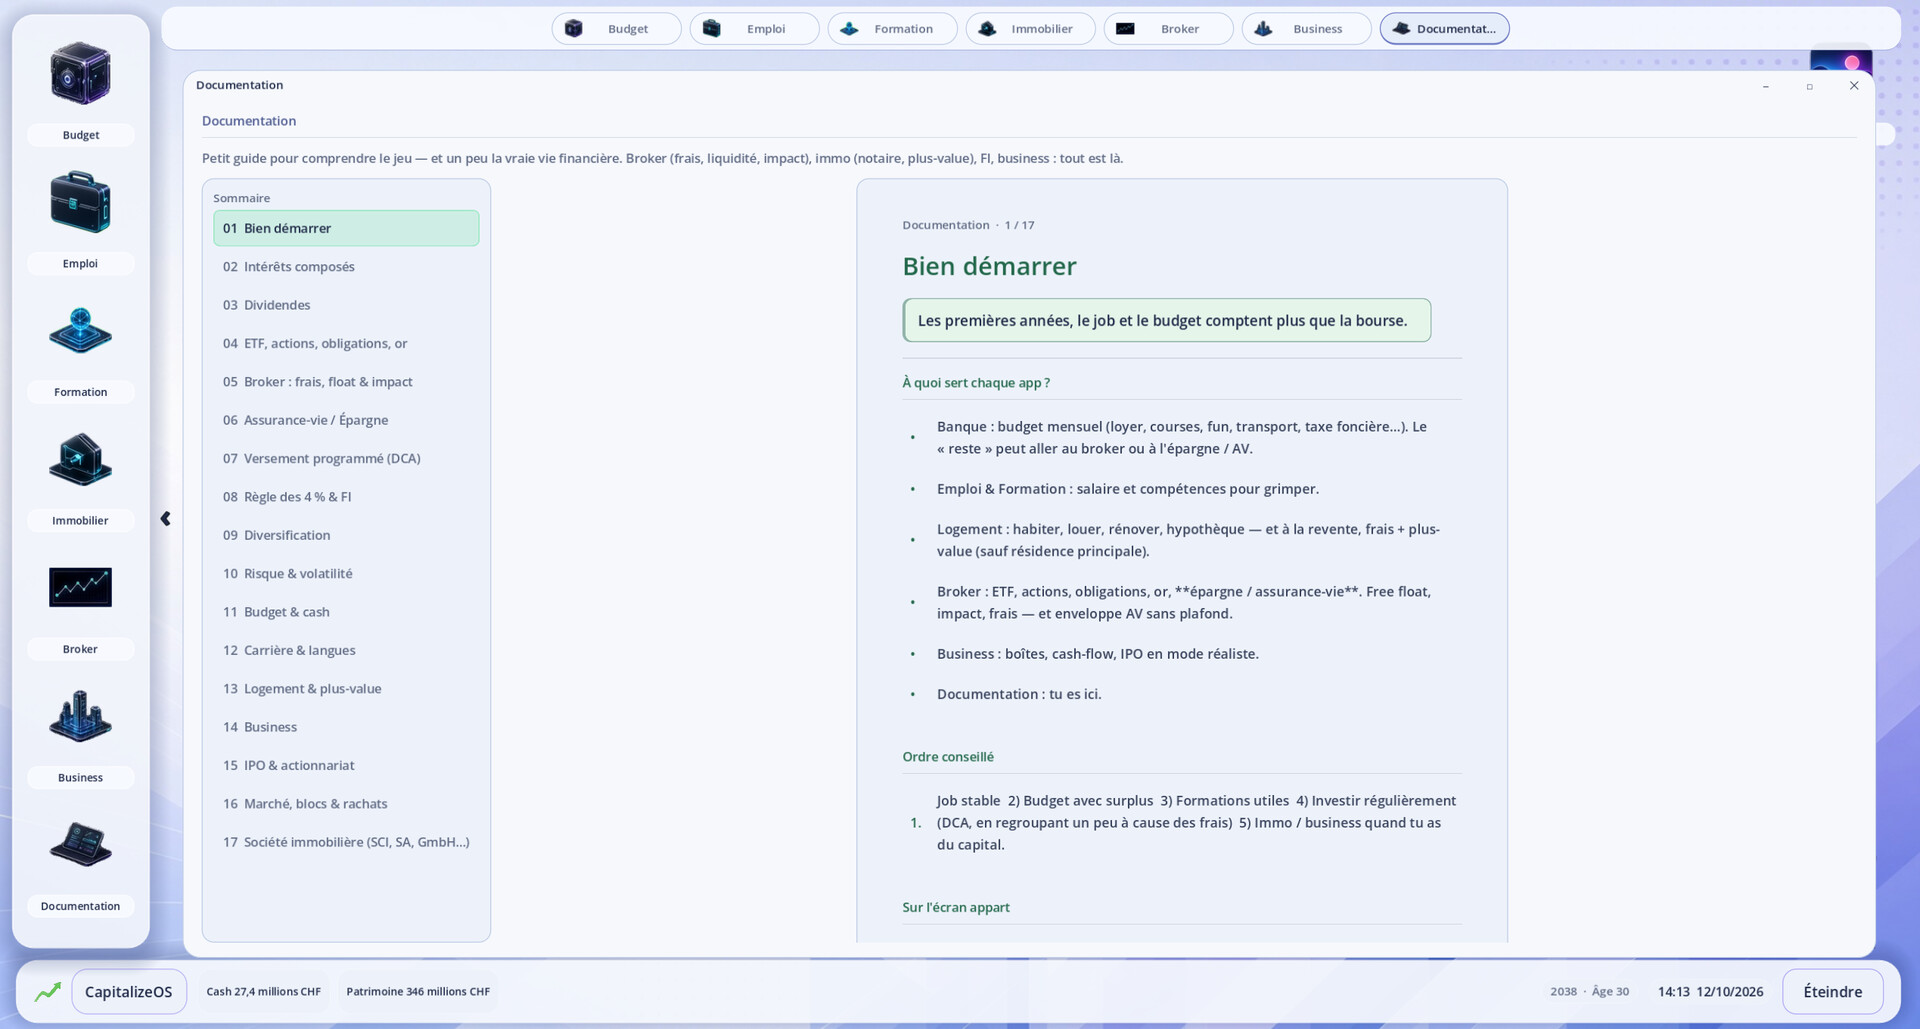This screenshot has height=1029, width=1920.
Task: Open chapter 08 Règle des 4 % & FI
Action: 346,497
